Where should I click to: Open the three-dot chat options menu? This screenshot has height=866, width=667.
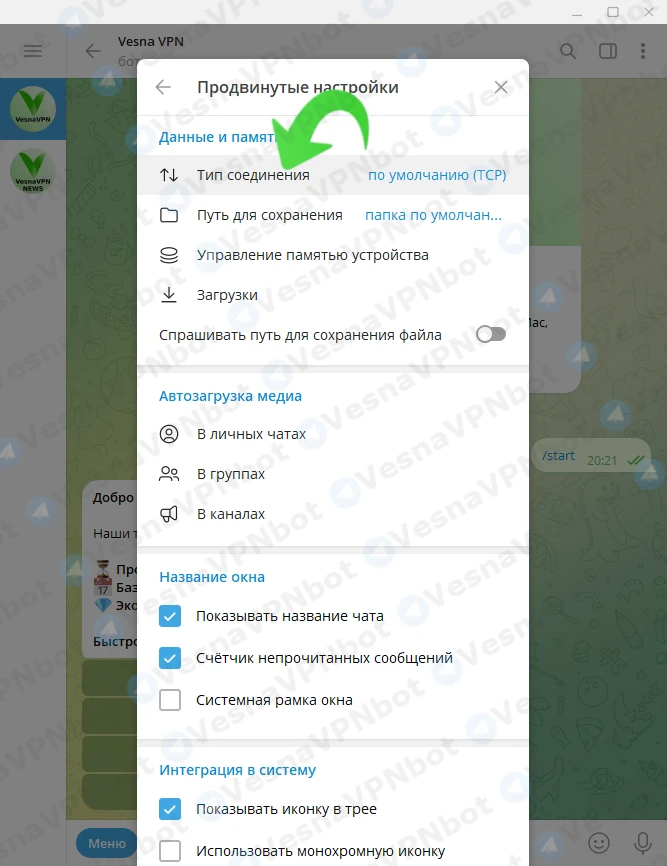click(643, 51)
